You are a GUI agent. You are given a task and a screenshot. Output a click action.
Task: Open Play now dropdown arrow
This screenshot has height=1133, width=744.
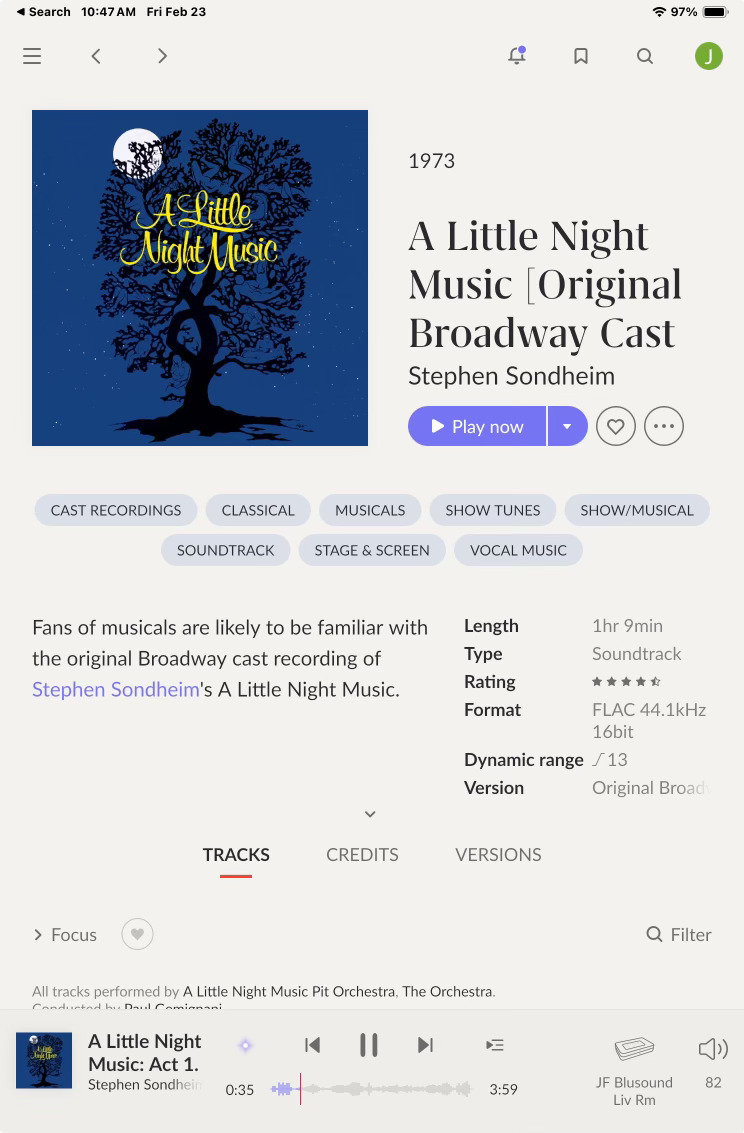pyautogui.click(x=567, y=426)
